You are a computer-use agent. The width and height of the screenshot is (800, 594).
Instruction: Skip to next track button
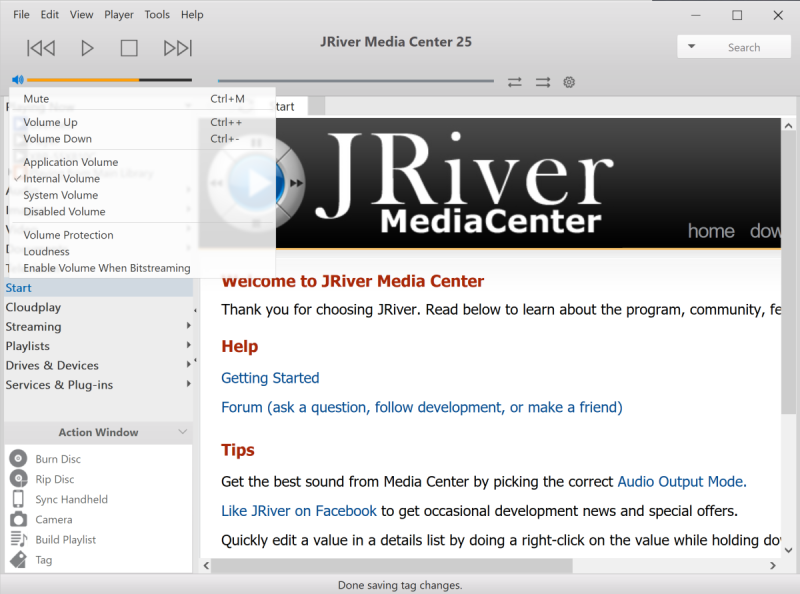(177, 48)
